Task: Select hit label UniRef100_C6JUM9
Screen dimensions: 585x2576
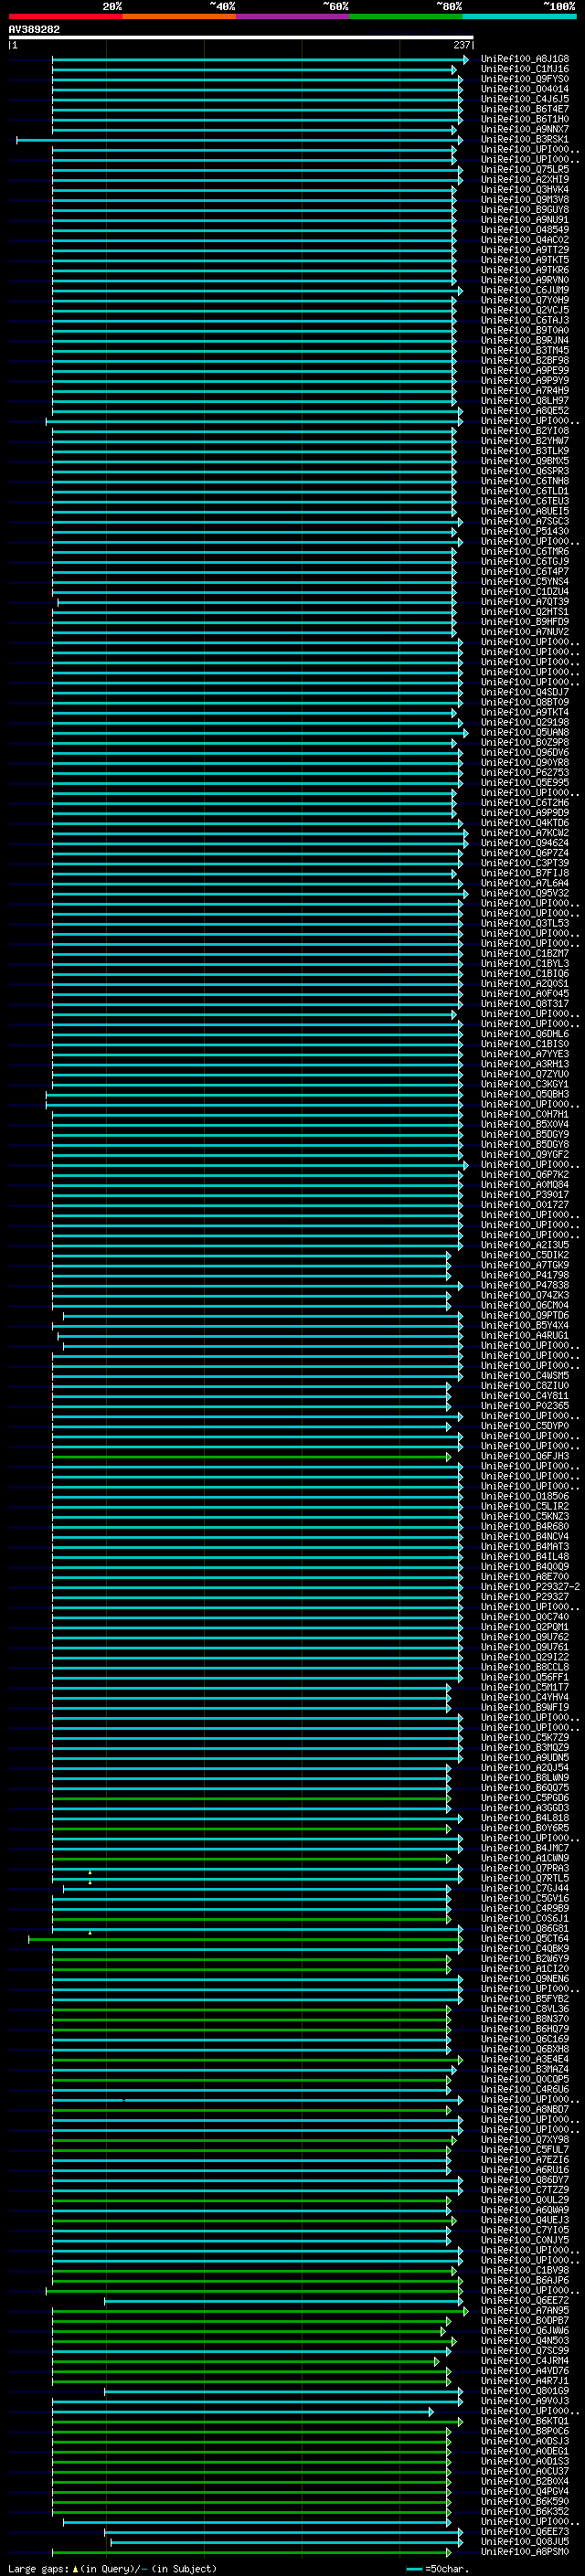Action: click(525, 290)
